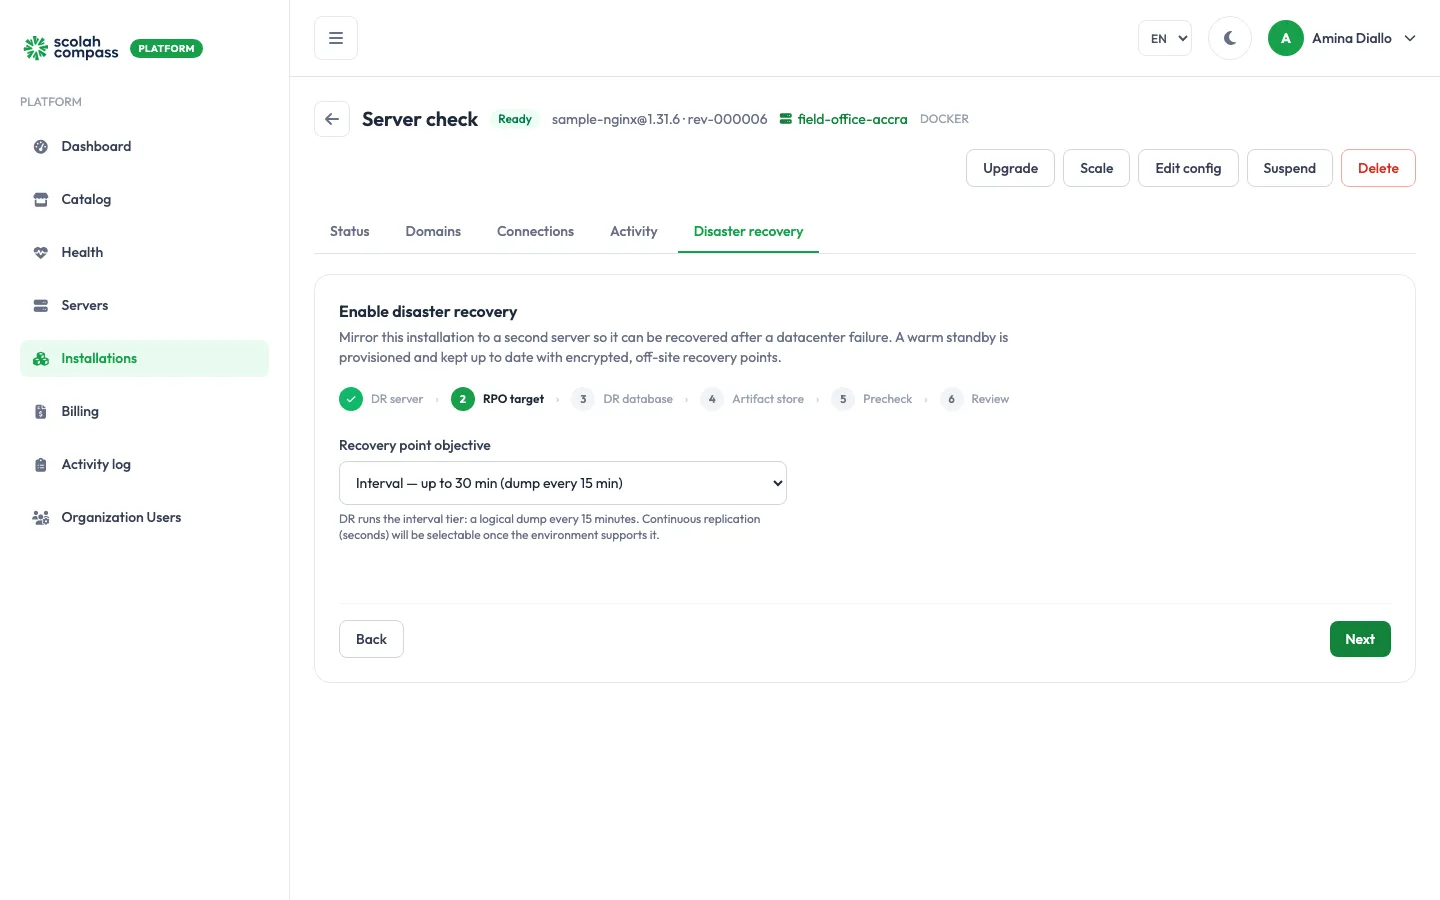The width and height of the screenshot is (1440, 900).
Task: Click the PLATFORM badge
Action: click(x=166, y=48)
